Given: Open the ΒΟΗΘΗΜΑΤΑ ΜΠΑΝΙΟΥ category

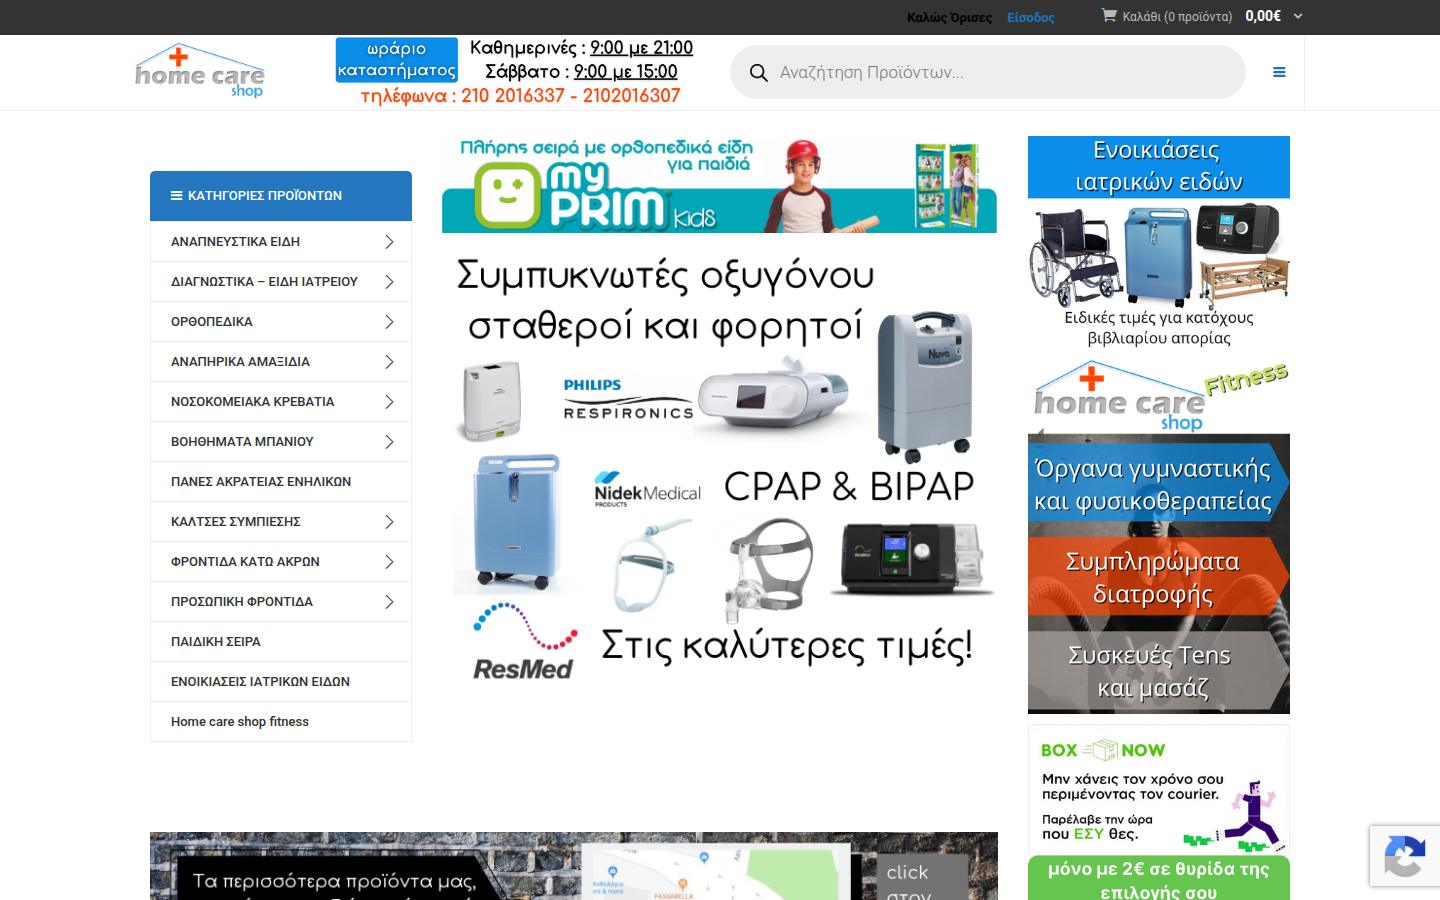Looking at the screenshot, I should [x=242, y=442].
